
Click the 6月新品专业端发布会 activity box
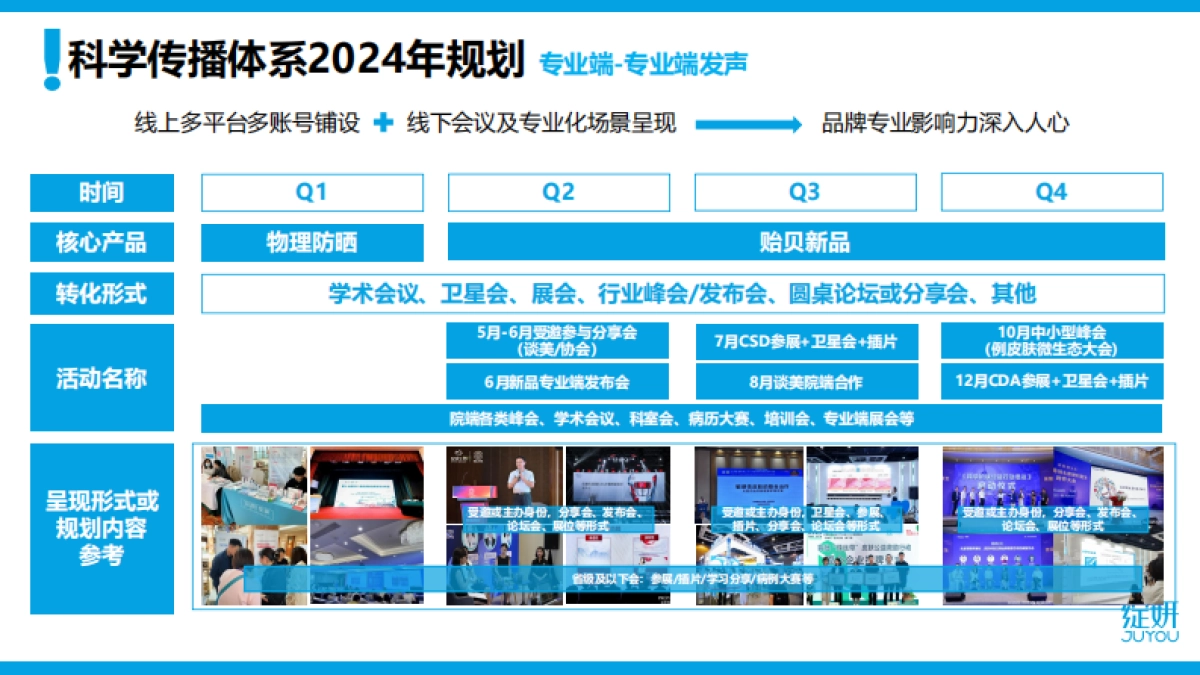tap(560, 381)
